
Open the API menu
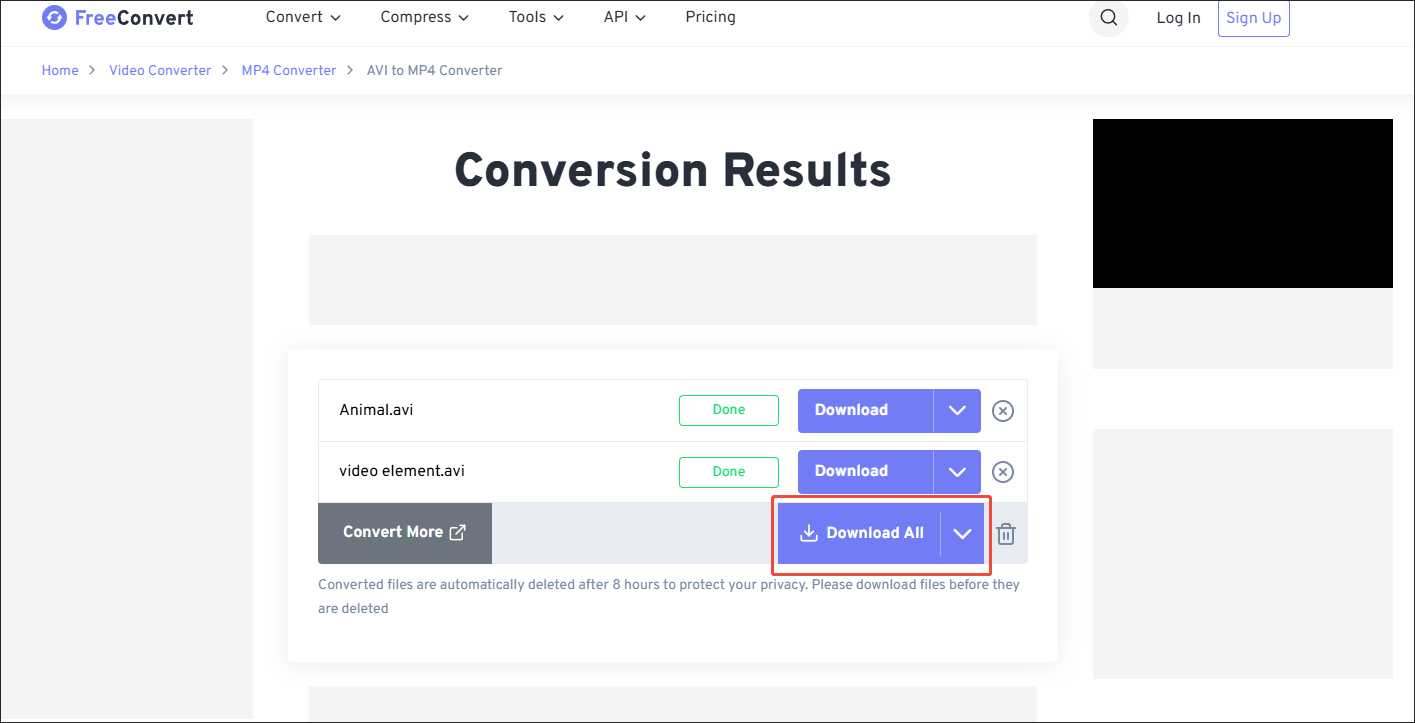tap(624, 17)
